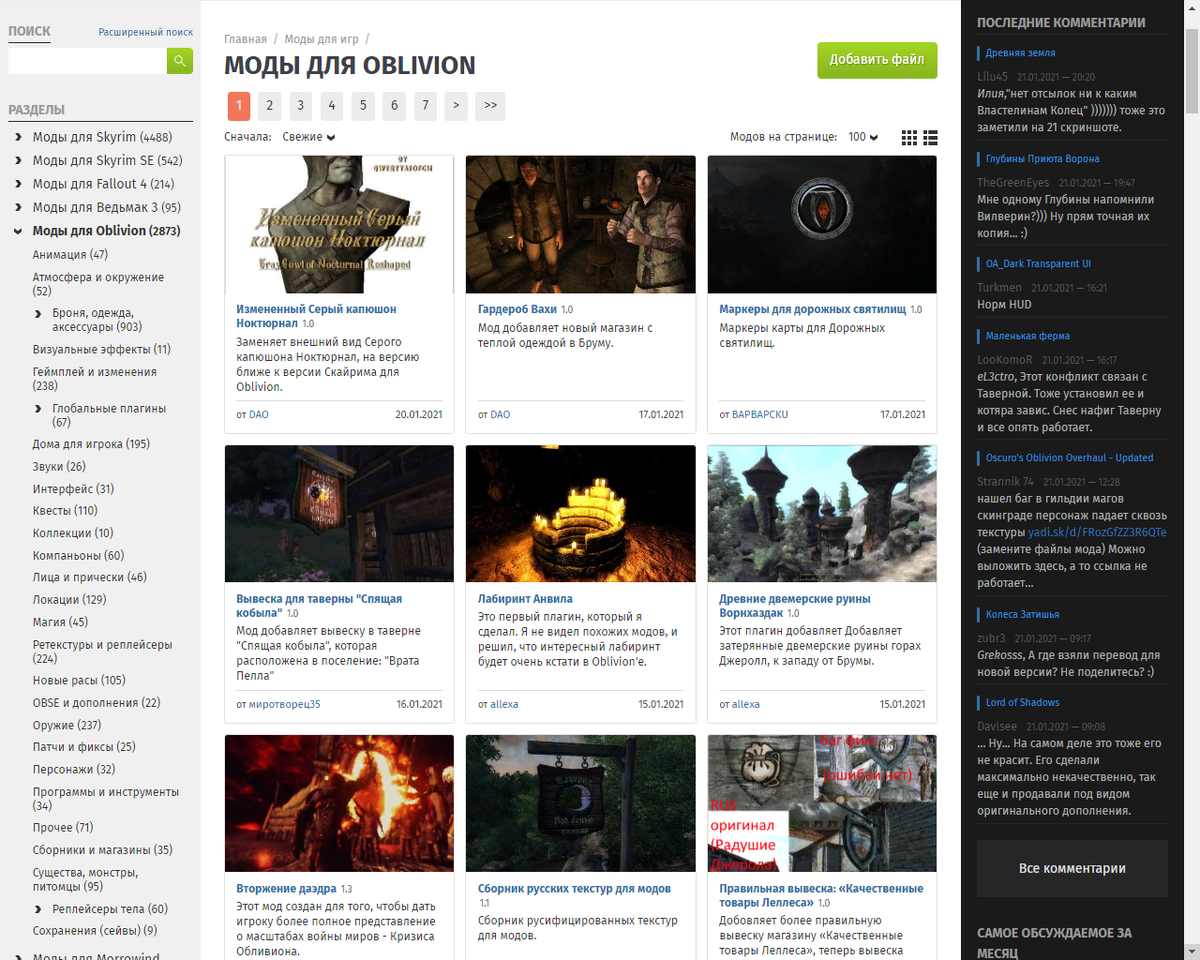1200x960 pixels.
Task: Open the Свежие sort order dropdown
Action: pyautogui.click(x=309, y=137)
